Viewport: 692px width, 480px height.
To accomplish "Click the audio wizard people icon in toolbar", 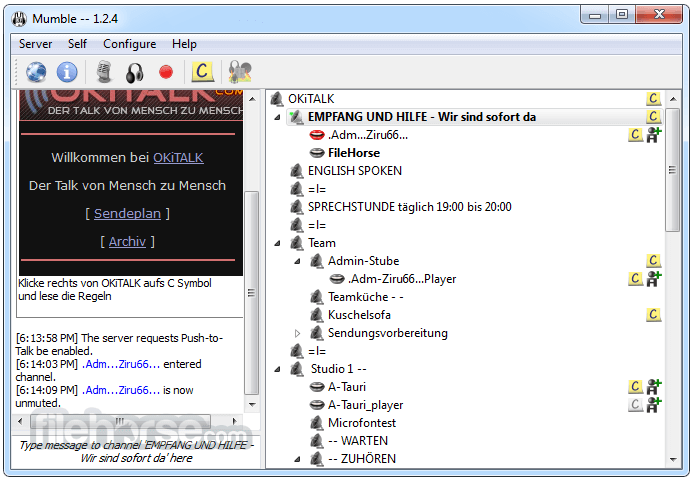I will 240,72.
